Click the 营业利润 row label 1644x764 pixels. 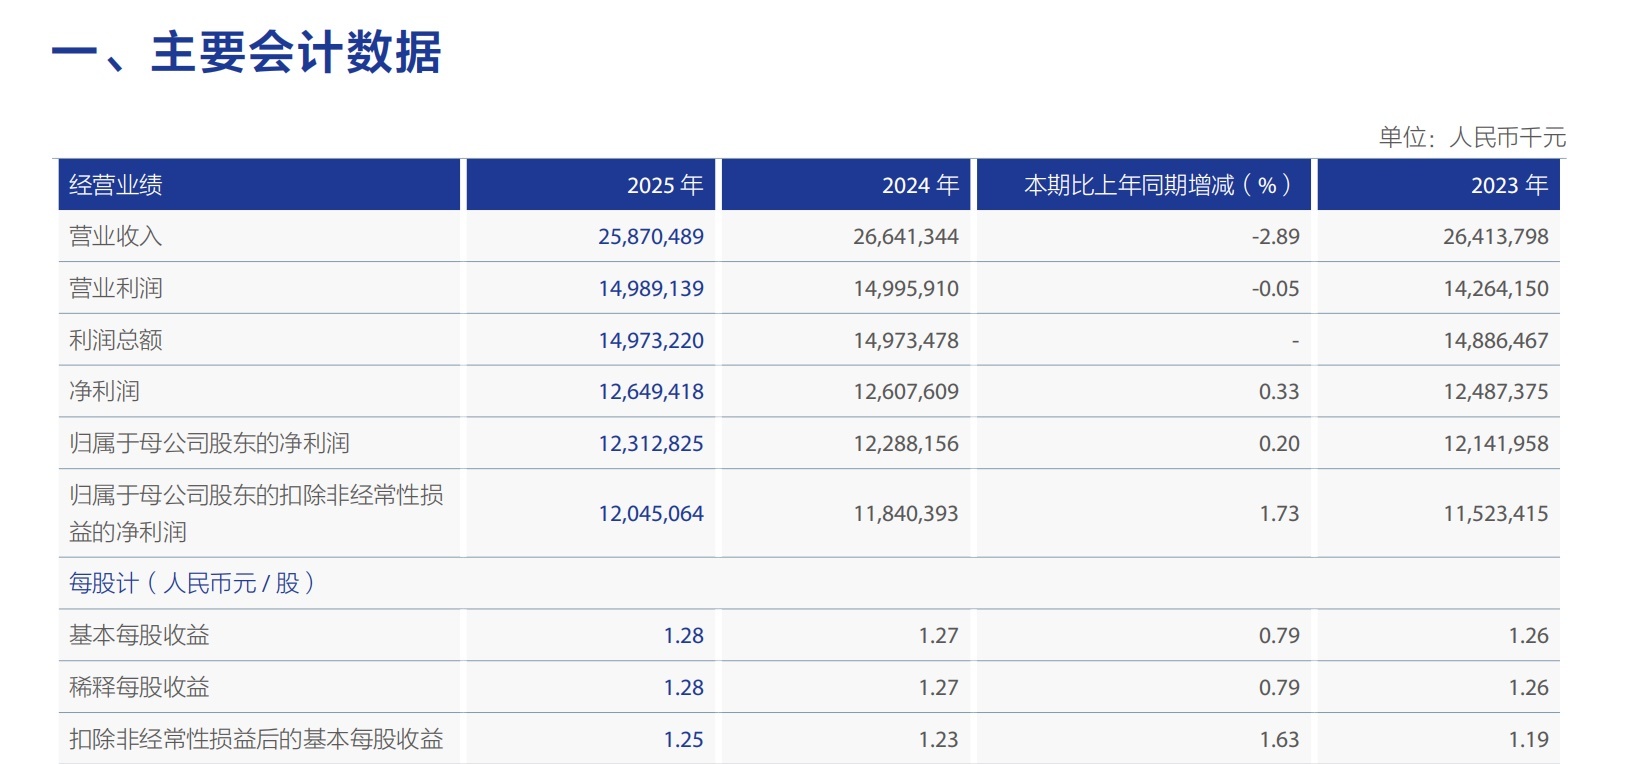[115, 289]
